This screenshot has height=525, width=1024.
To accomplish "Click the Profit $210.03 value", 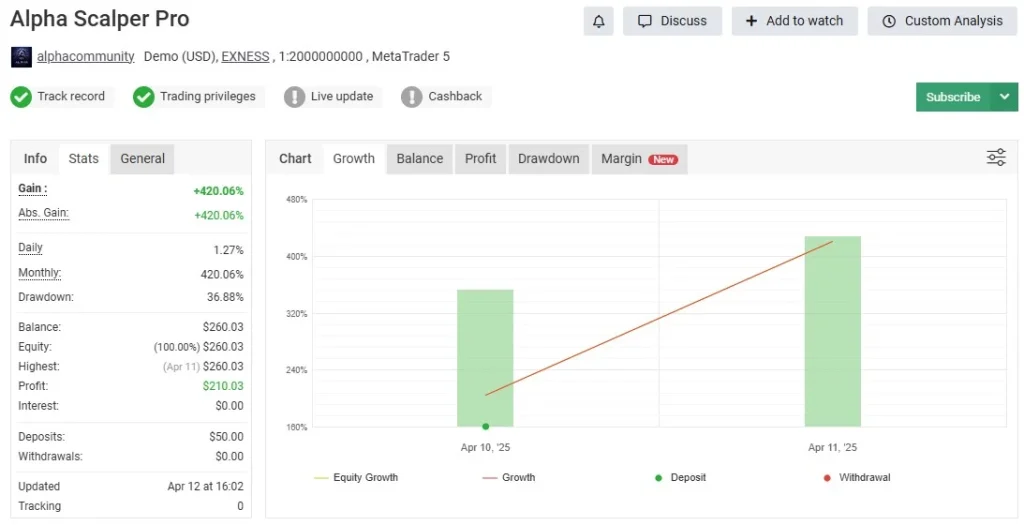I will pos(223,386).
